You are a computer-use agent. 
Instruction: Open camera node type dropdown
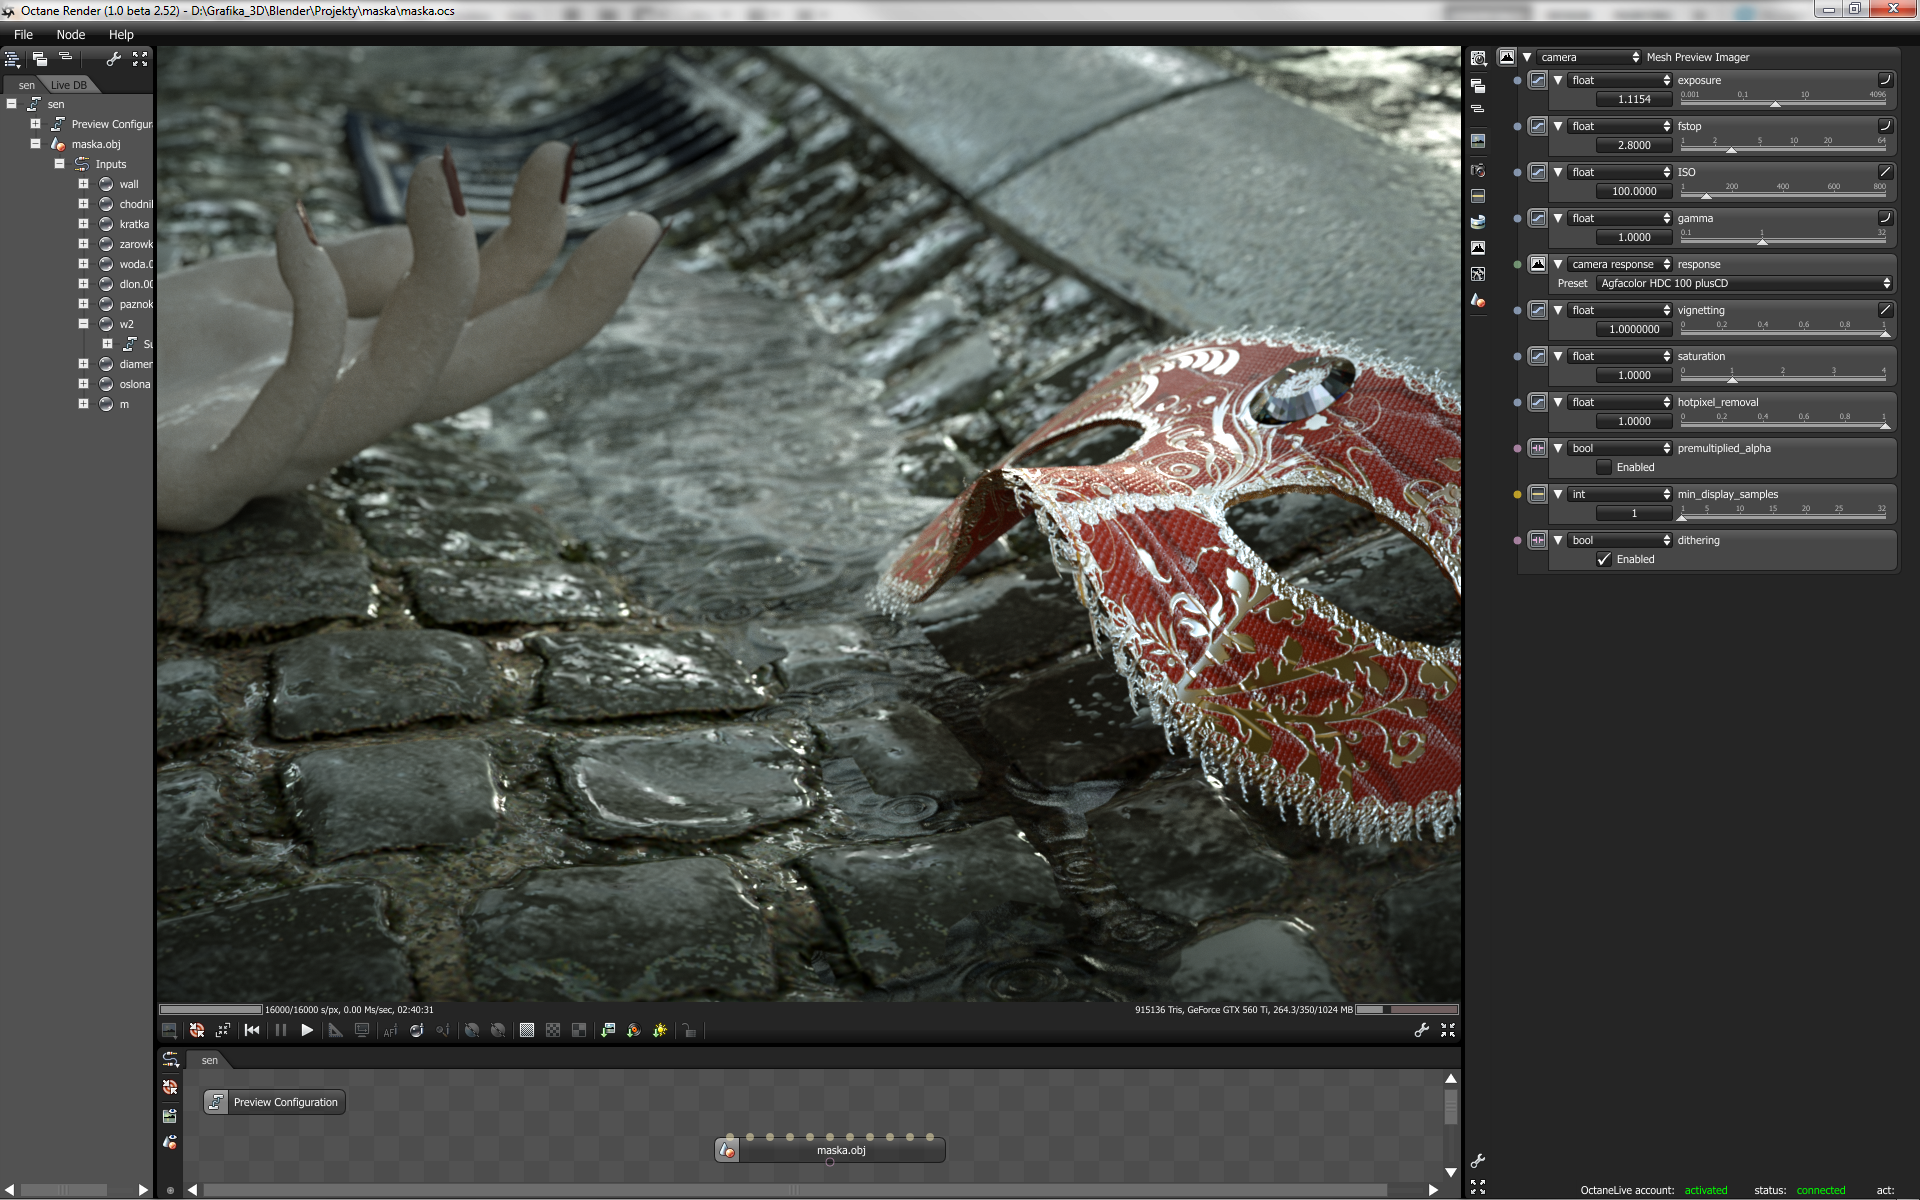pos(1589,57)
